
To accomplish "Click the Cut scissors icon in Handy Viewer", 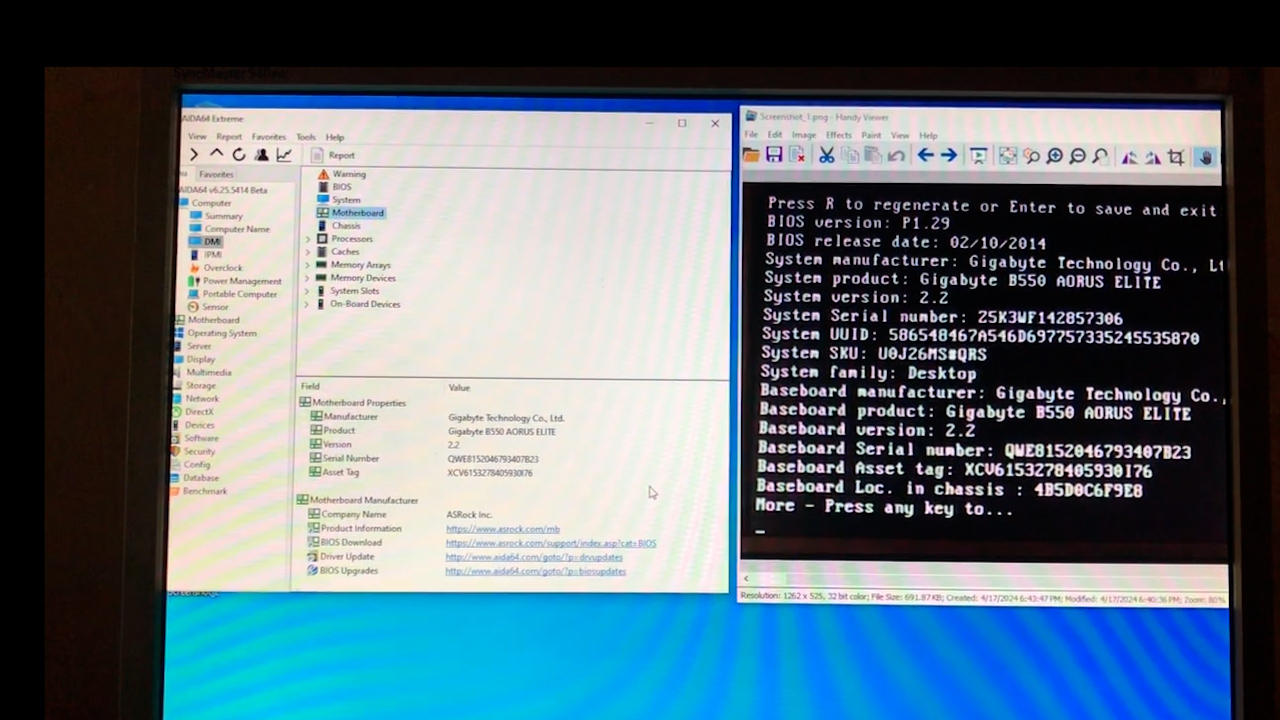I will coord(827,155).
